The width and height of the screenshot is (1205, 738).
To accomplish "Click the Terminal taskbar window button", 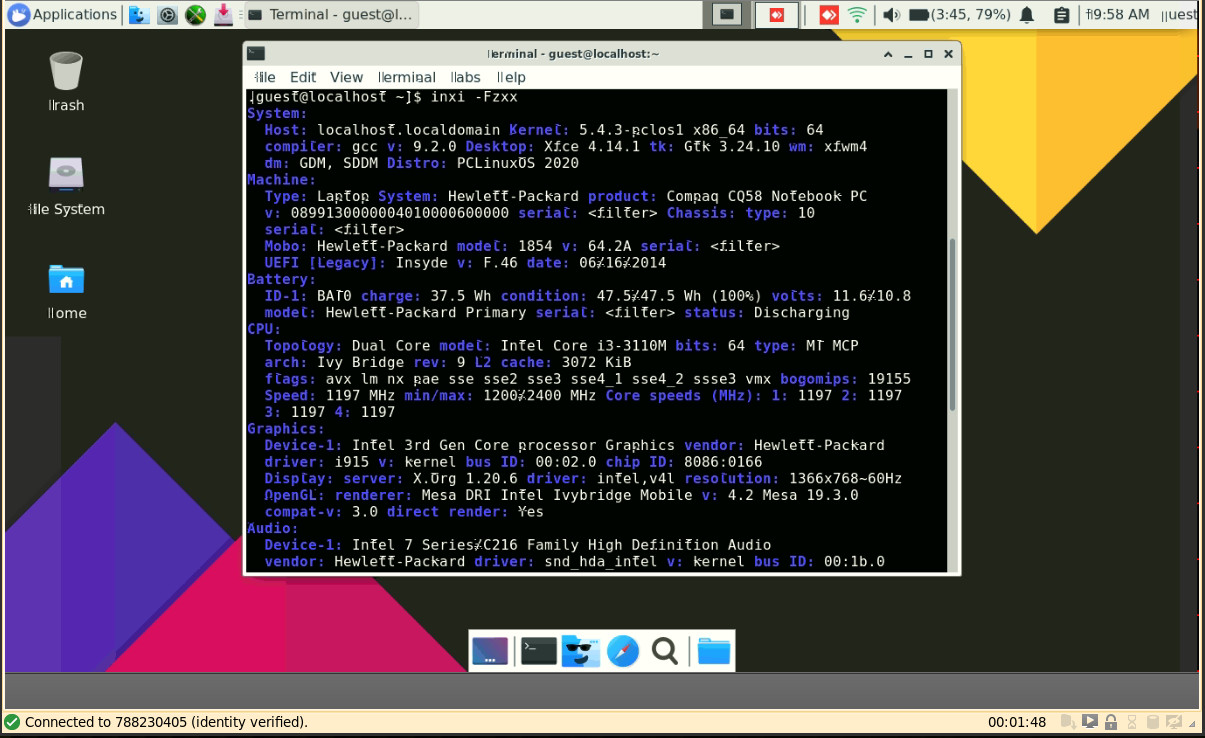I will click(x=330, y=15).
